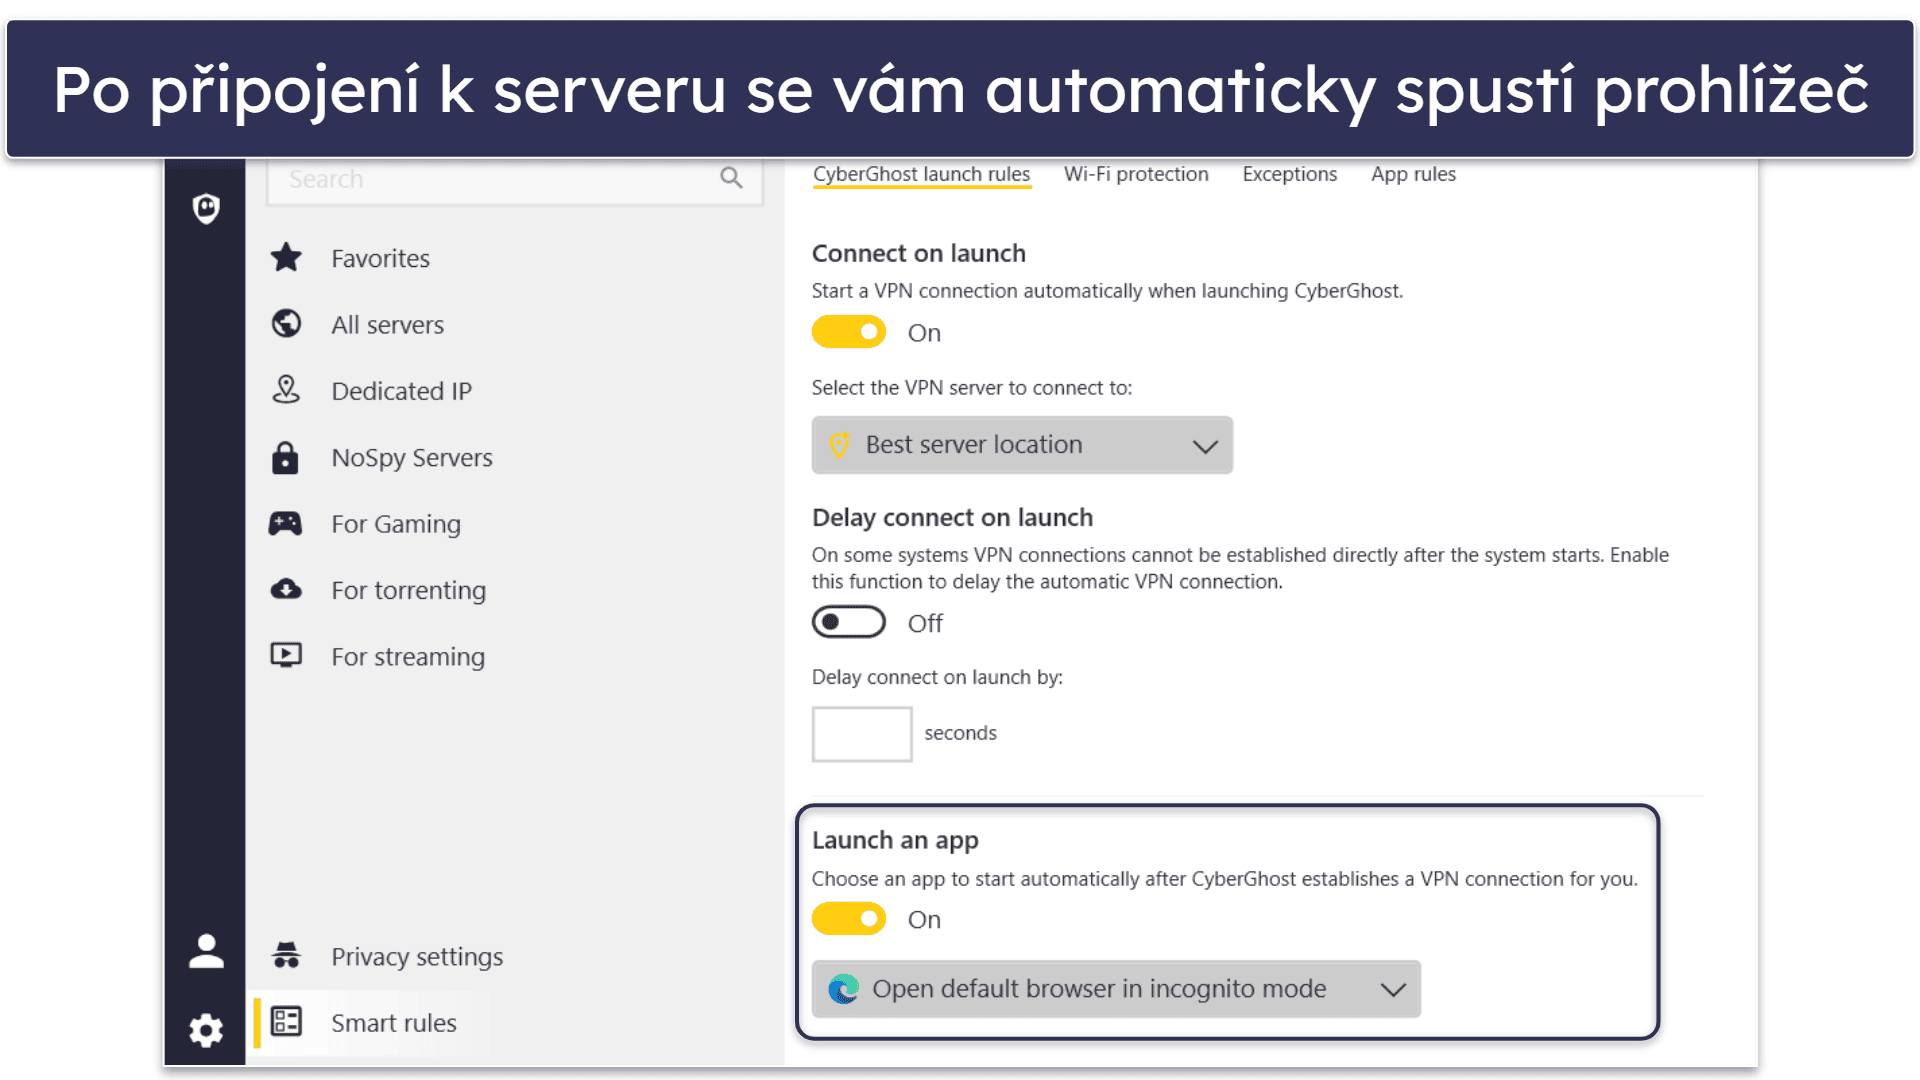Image resolution: width=1920 pixels, height=1080 pixels.
Task: Go to Dedicated IP section
Action: tap(401, 390)
